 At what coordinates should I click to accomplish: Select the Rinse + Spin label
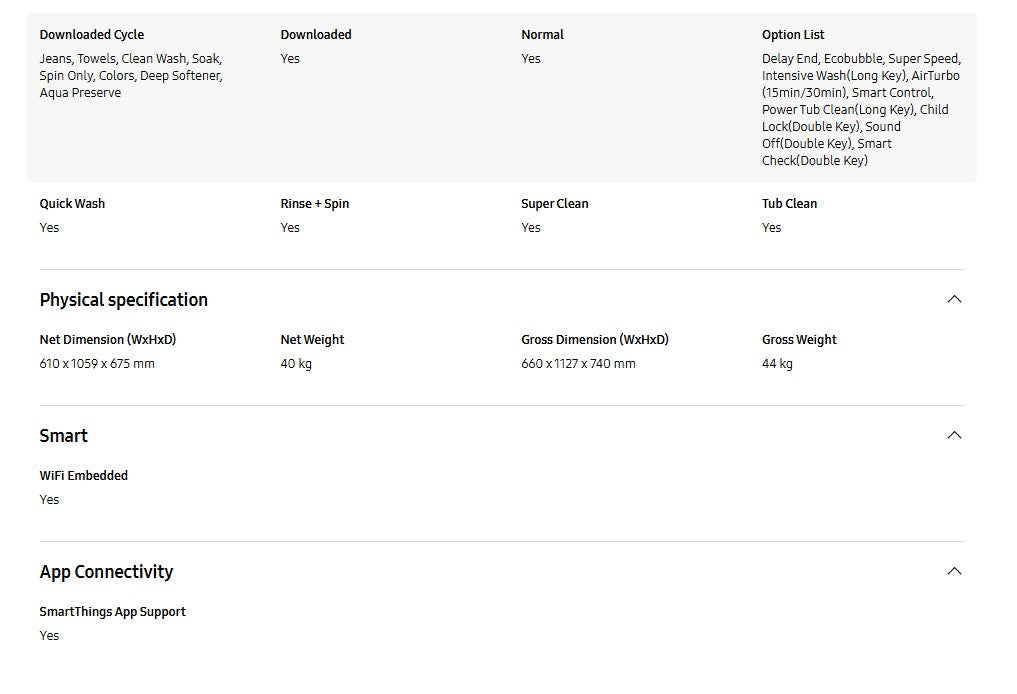click(x=315, y=204)
